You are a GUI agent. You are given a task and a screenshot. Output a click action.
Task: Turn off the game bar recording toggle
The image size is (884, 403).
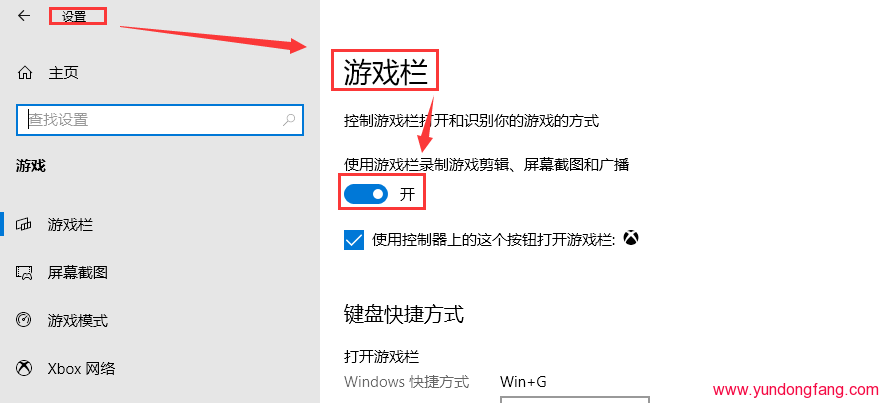click(366, 194)
